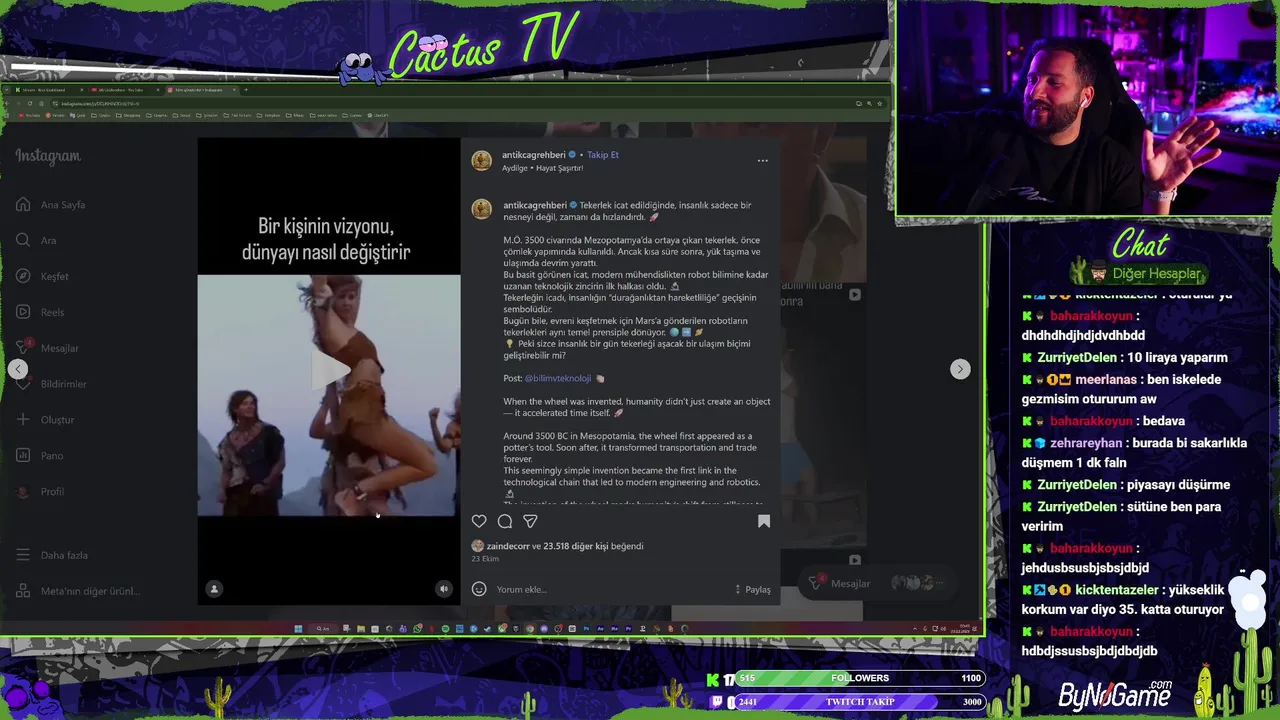The image size is (1280, 720).
Task: Open the Mesajlar messages sidebar icon
Action: [23, 348]
